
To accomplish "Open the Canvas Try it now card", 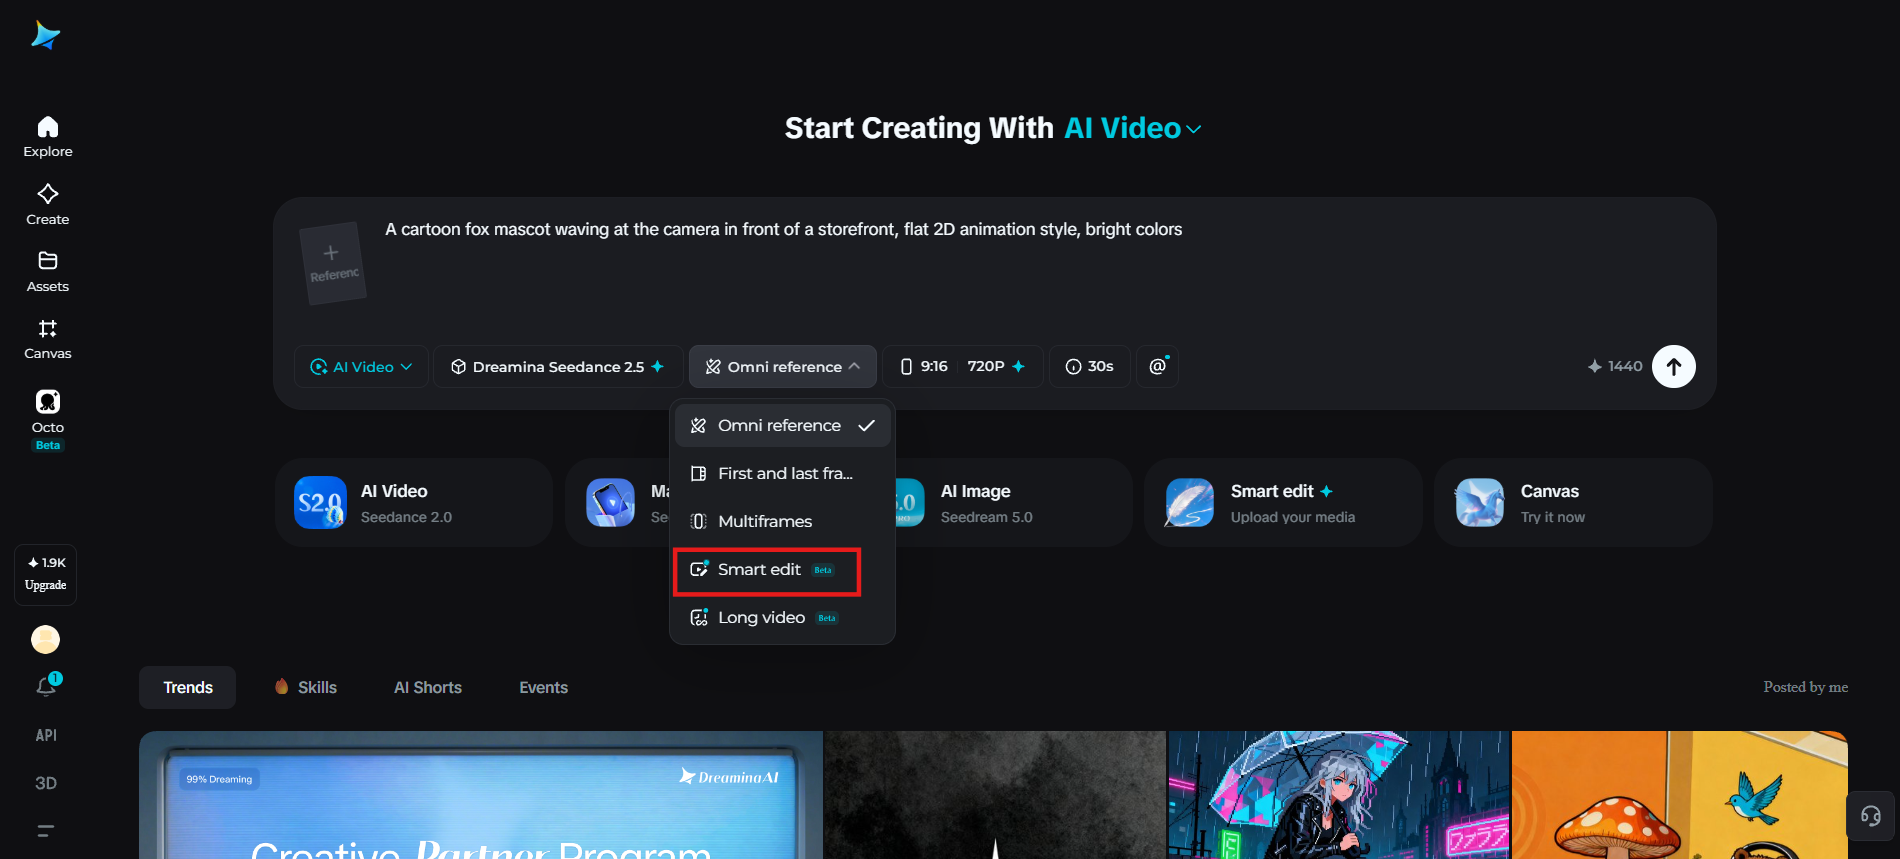I will pyautogui.click(x=1573, y=503).
